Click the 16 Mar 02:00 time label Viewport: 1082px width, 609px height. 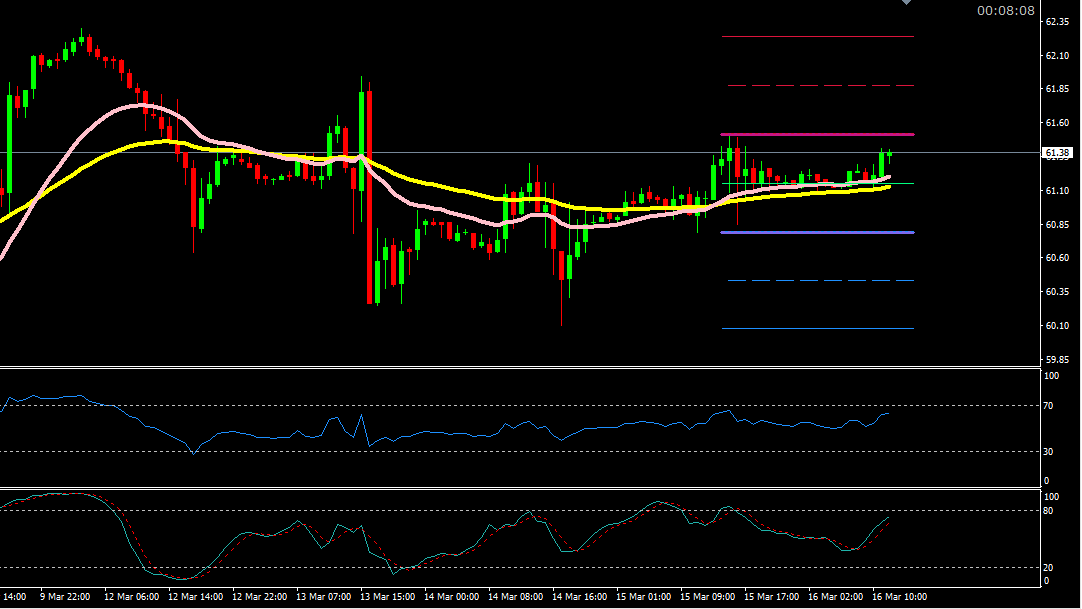(835, 597)
